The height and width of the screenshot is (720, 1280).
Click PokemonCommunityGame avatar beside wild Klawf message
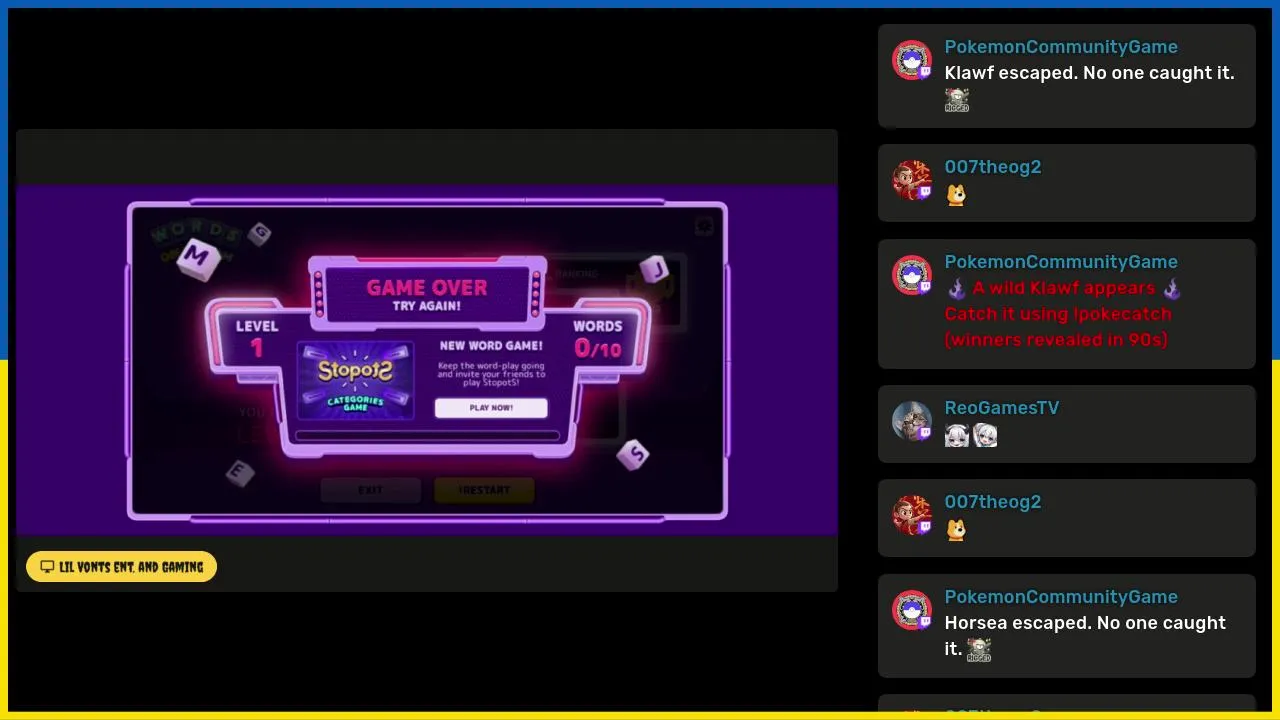[x=912, y=276]
